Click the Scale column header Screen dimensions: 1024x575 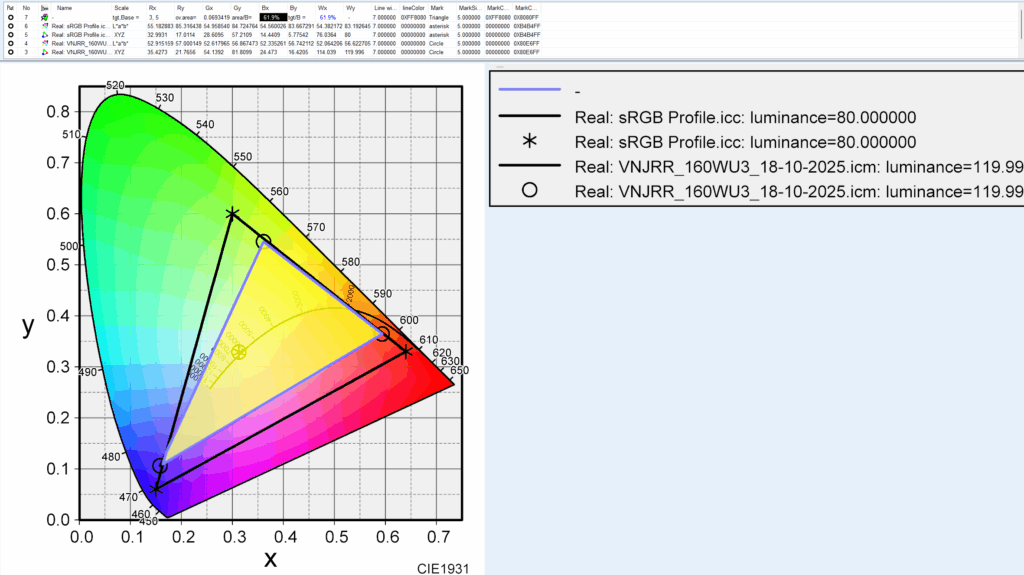[x=122, y=7]
